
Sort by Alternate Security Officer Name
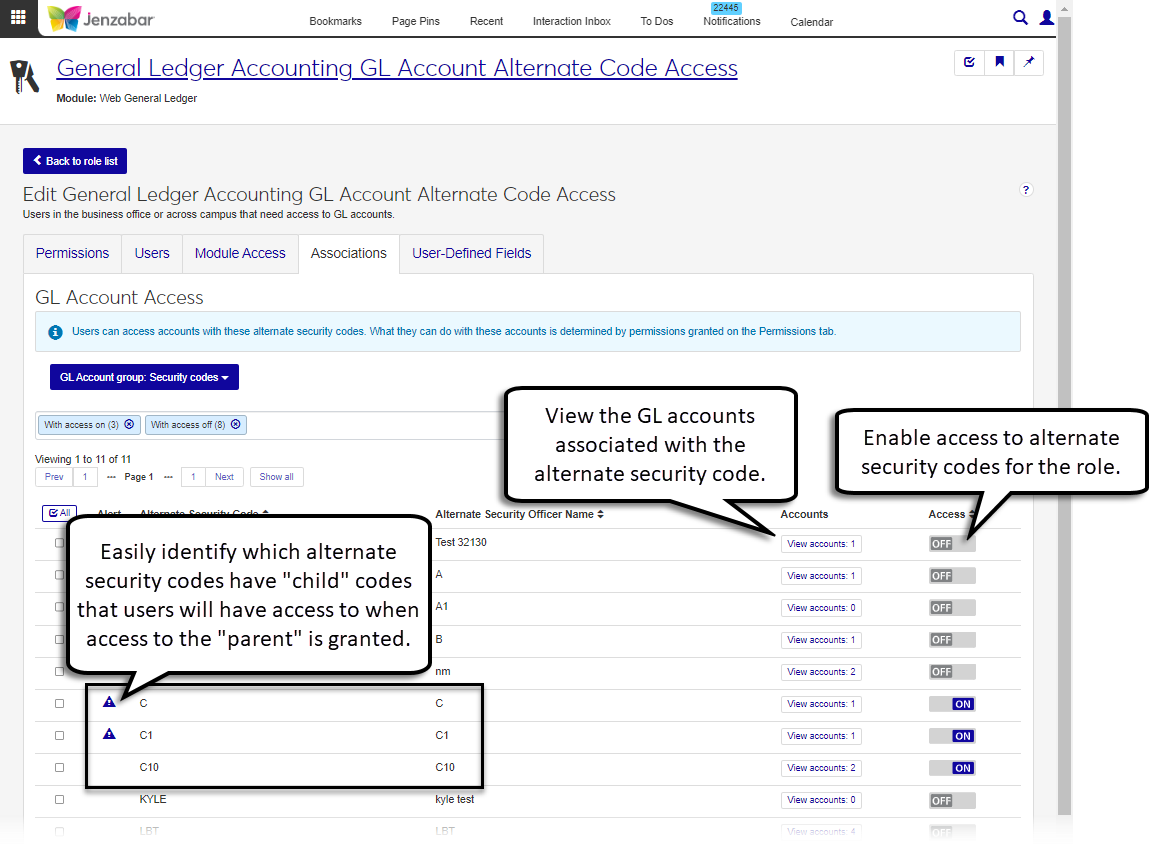(520, 514)
